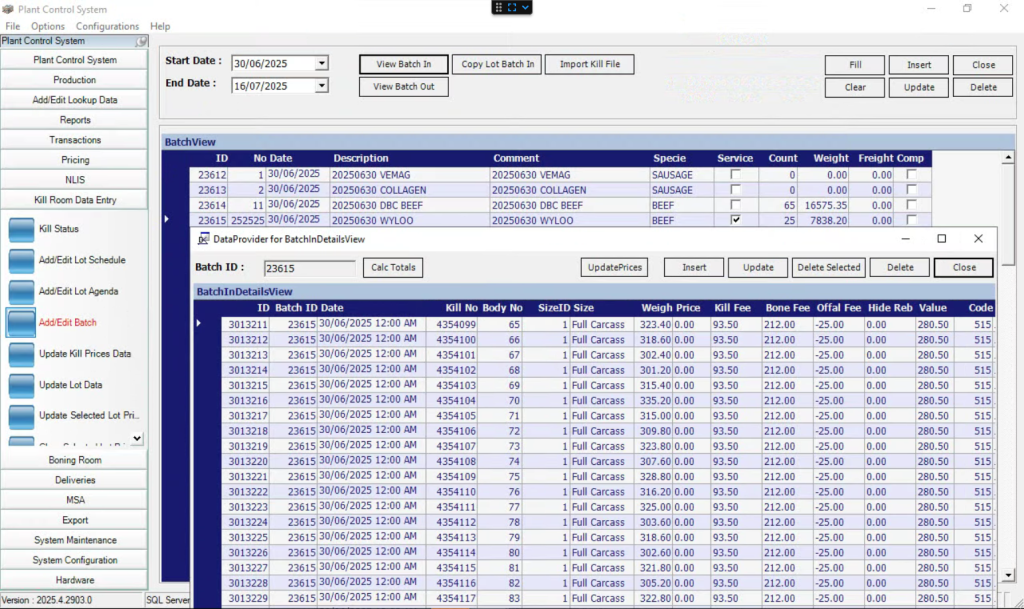This screenshot has height=609, width=1024.
Task: Click the Update Lot Data icon
Action: (21, 385)
